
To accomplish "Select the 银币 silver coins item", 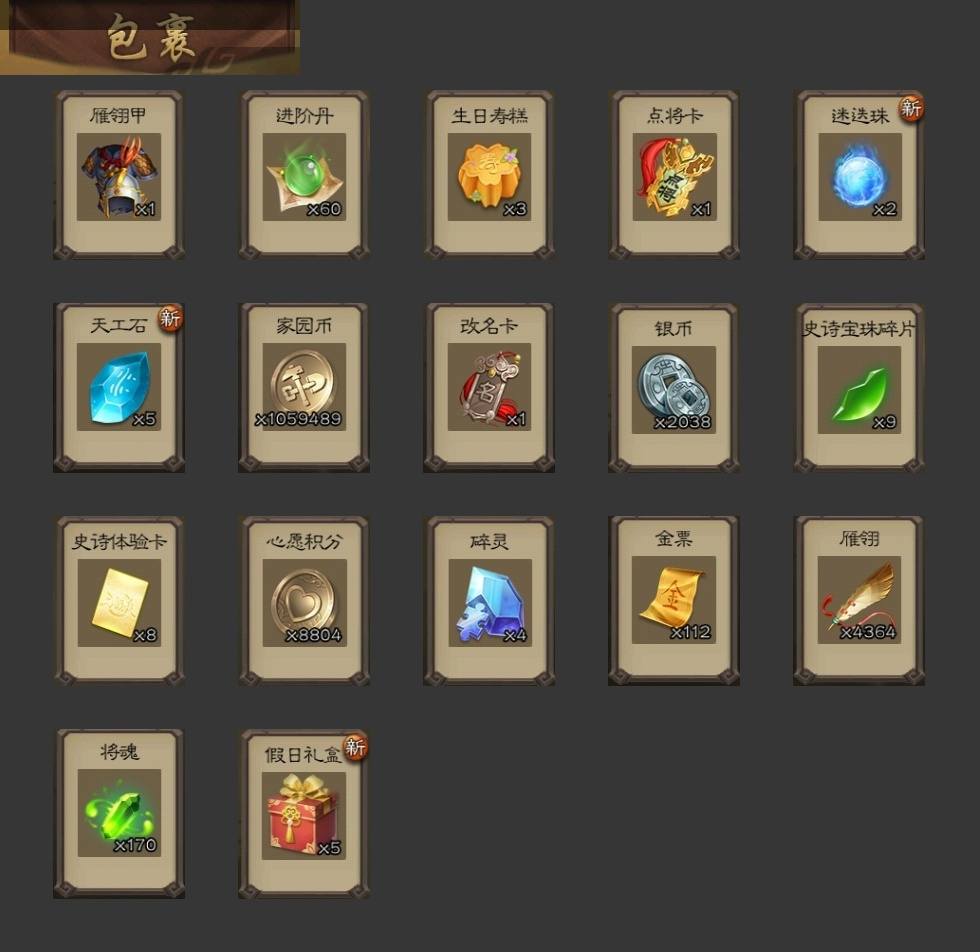I will coord(674,388).
